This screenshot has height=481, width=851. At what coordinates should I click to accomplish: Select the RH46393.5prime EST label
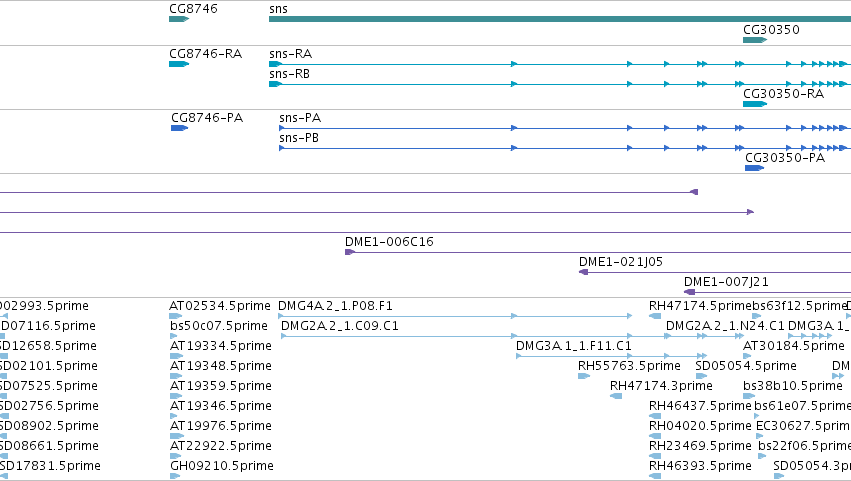coord(700,466)
